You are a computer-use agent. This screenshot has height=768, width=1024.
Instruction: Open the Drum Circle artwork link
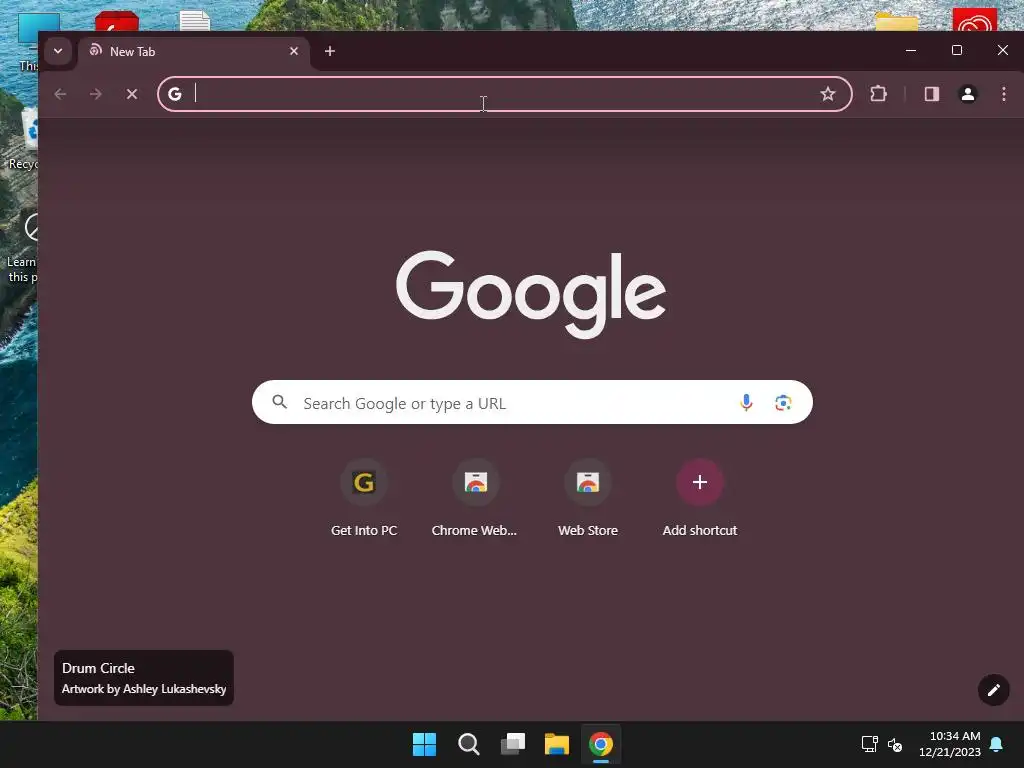(x=144, y=678)
